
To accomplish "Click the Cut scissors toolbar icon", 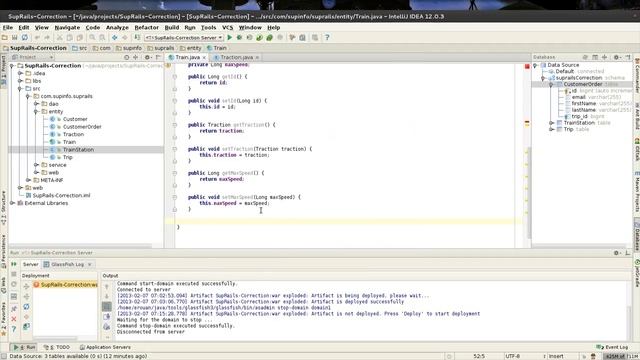I will (60, 38).
